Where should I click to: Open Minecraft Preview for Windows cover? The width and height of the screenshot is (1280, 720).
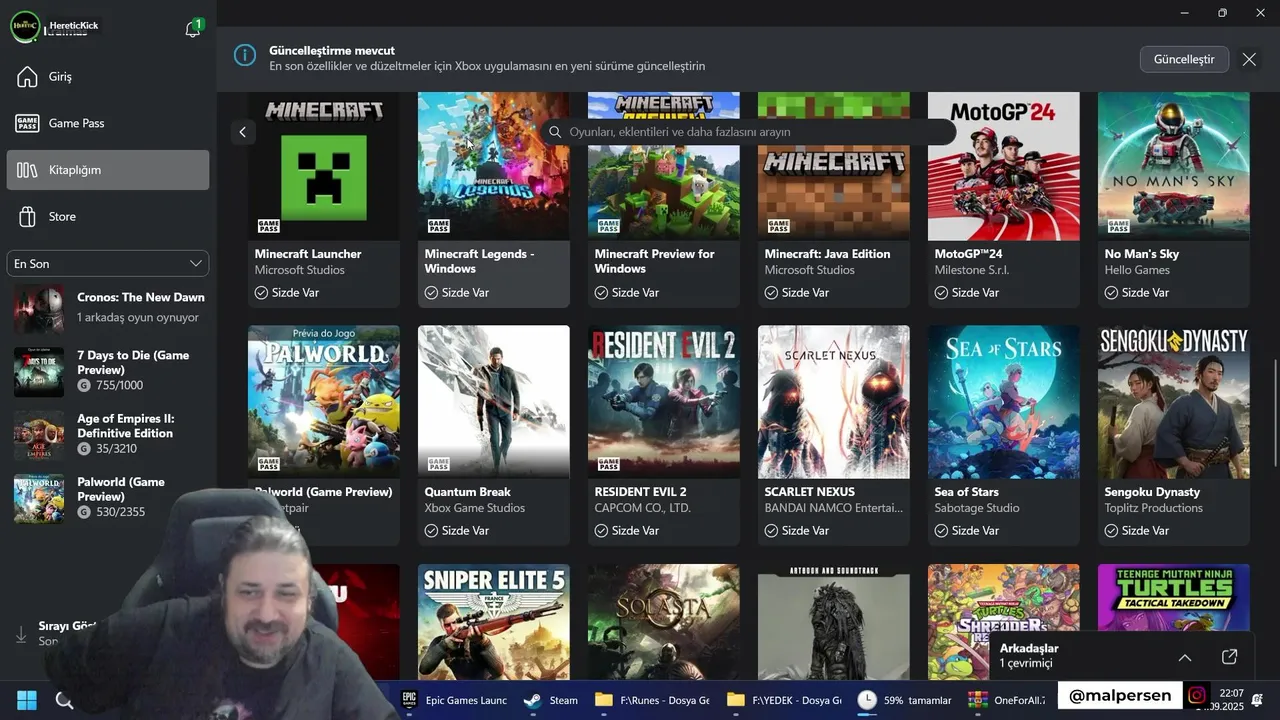tap(664, 166)
